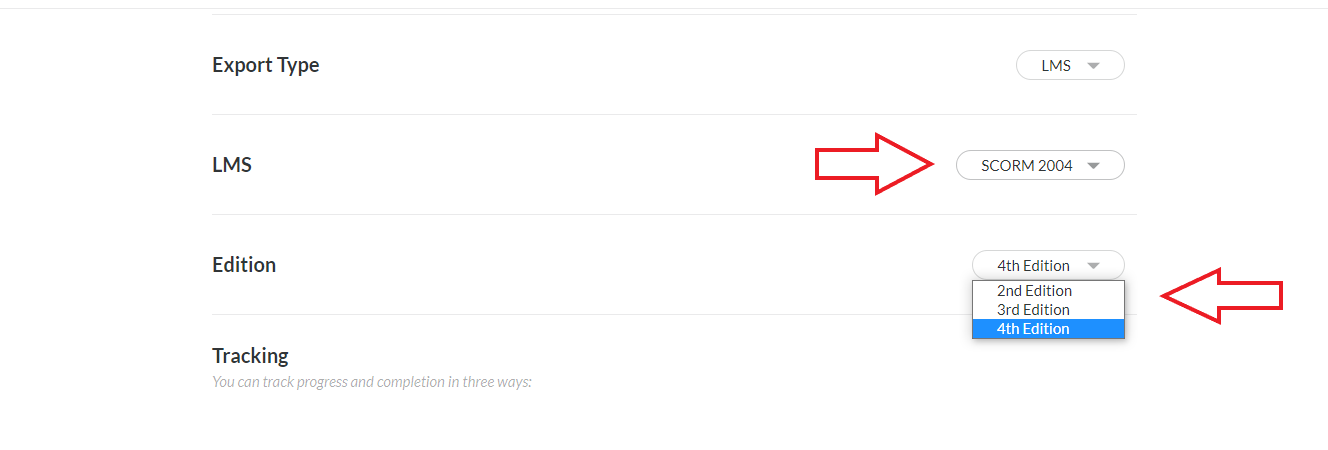Click the caret arrow in Export Type pill
Viewport: 1328px width, 450px height.
coord(1093,66)
